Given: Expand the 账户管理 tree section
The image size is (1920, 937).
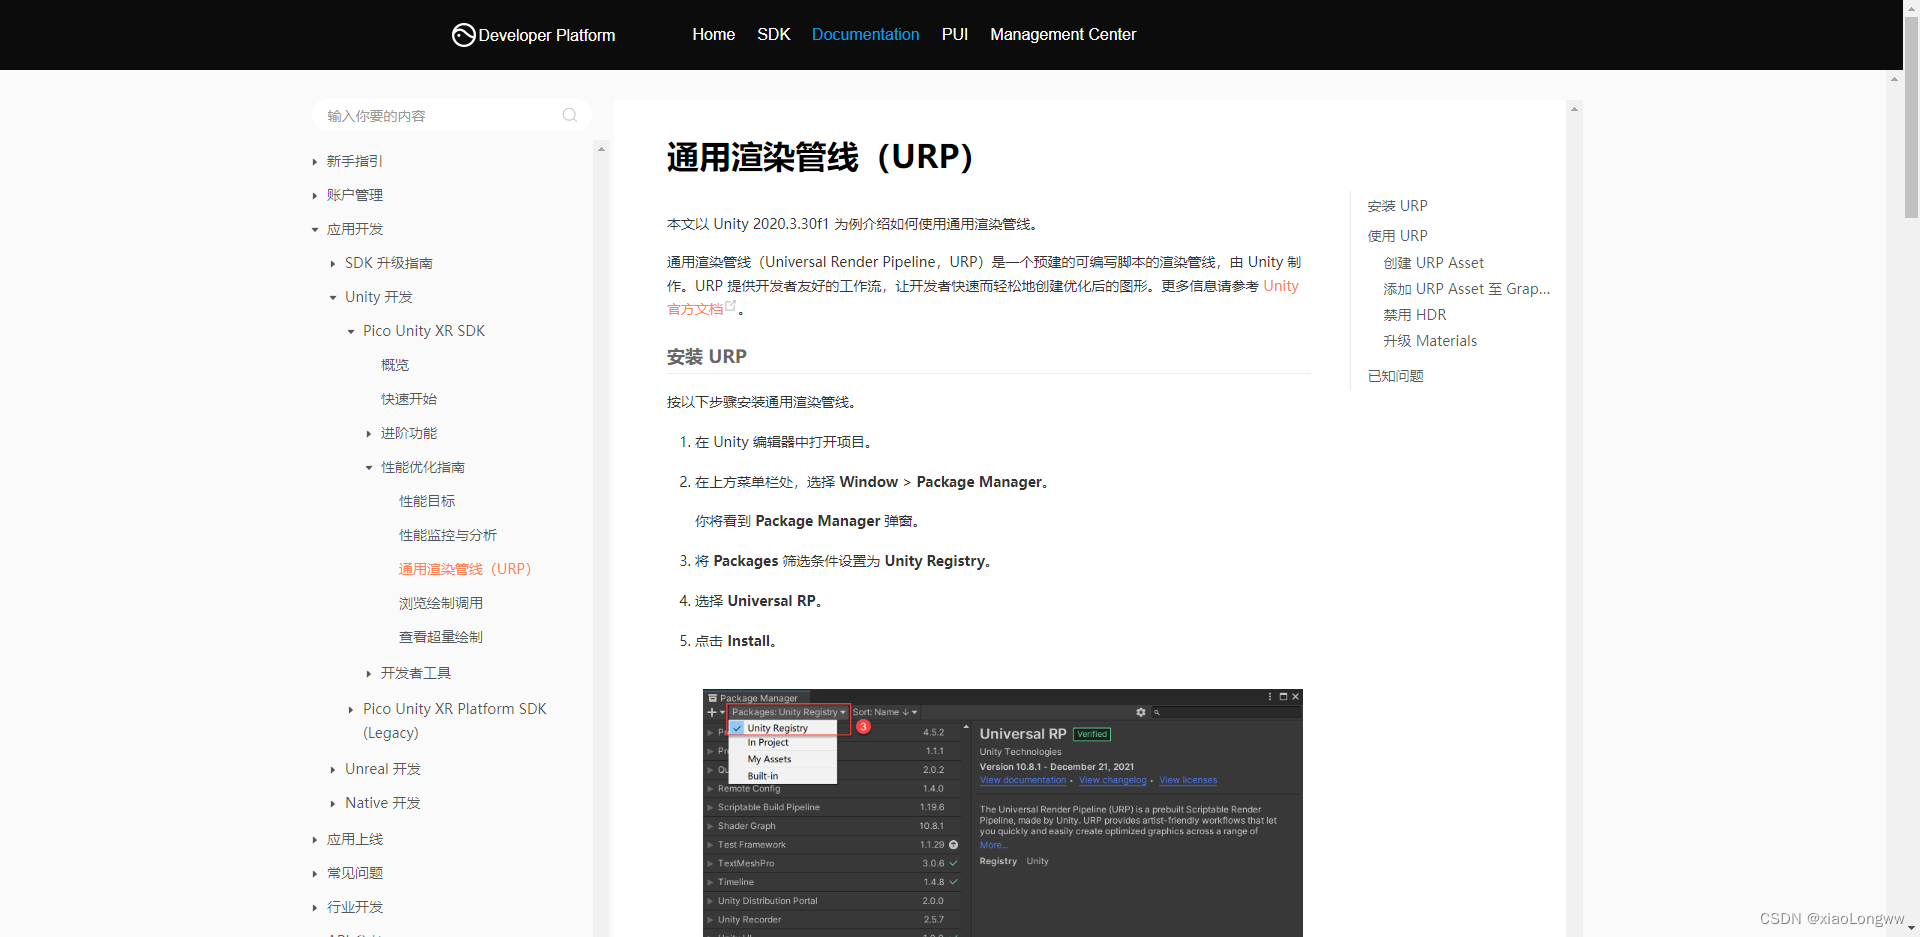Looking at the screenshot, I should coord(315,196).
